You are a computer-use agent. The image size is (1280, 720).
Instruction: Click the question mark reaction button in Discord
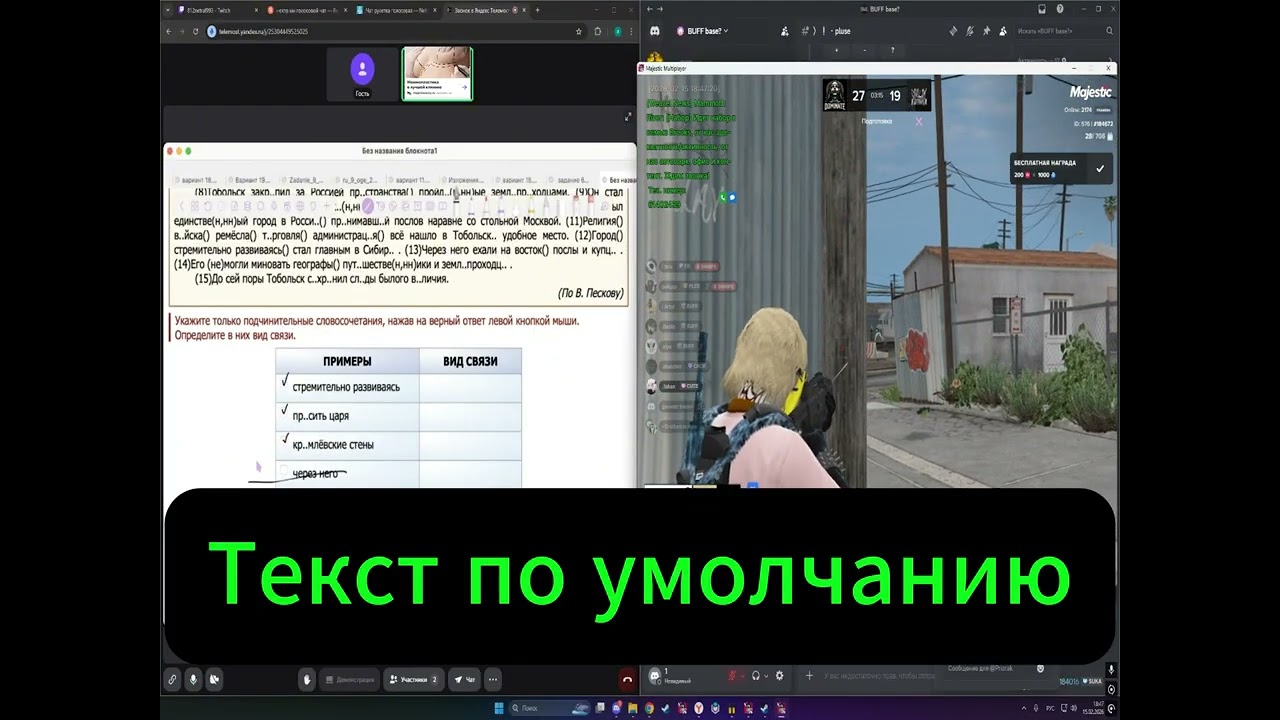click(x=892, y=50)
